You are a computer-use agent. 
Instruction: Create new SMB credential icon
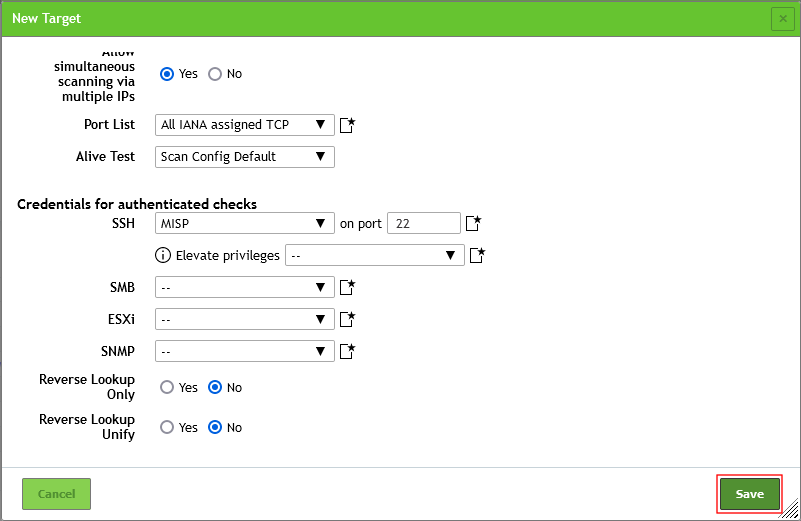pos(348,288)
